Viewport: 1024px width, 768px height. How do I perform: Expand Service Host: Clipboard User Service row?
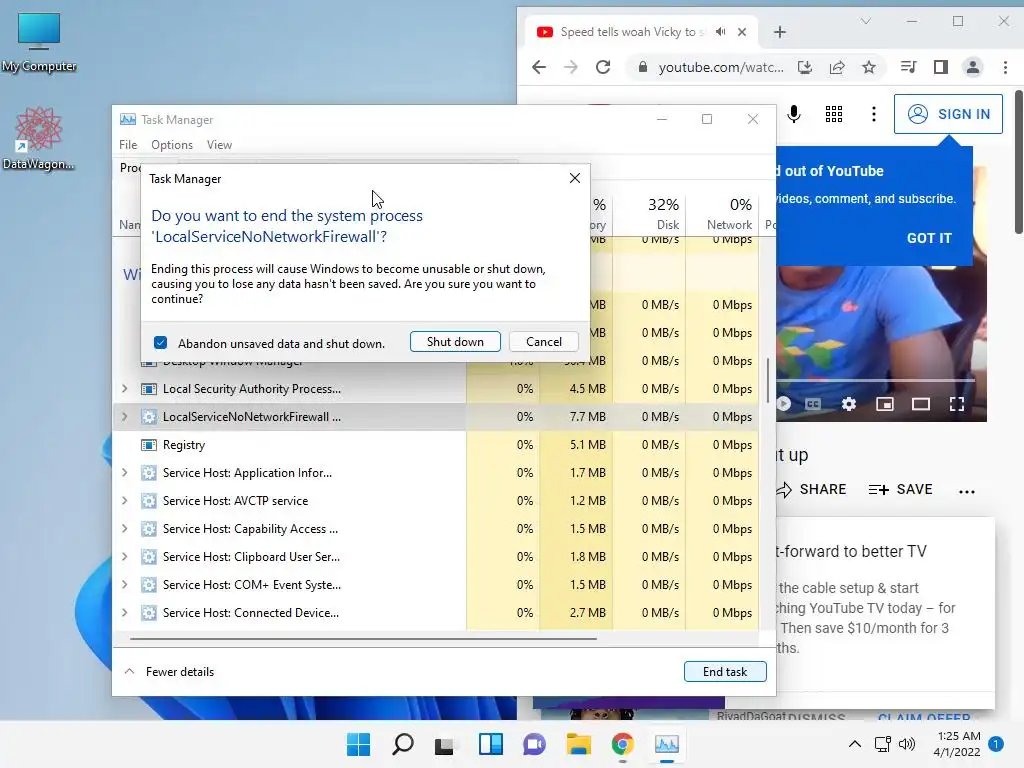125,557
